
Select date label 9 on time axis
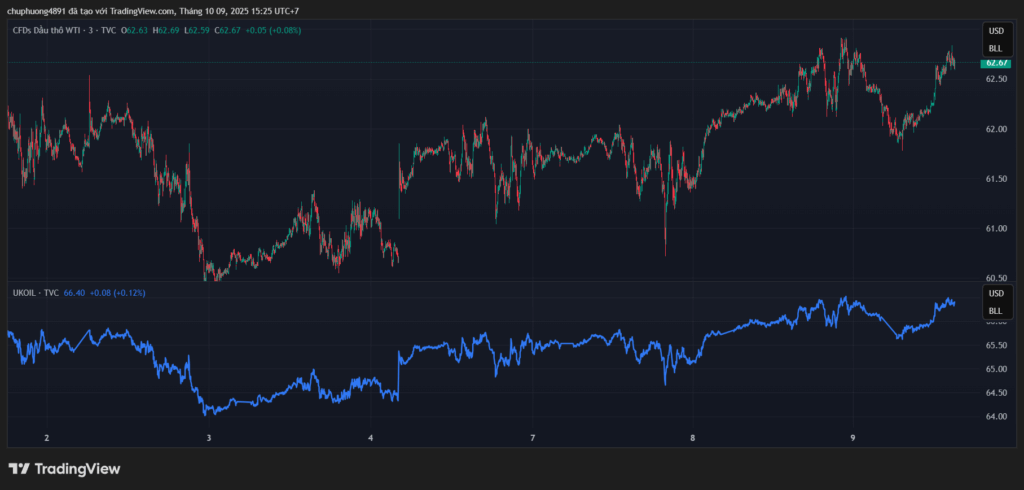coord(853,438)
